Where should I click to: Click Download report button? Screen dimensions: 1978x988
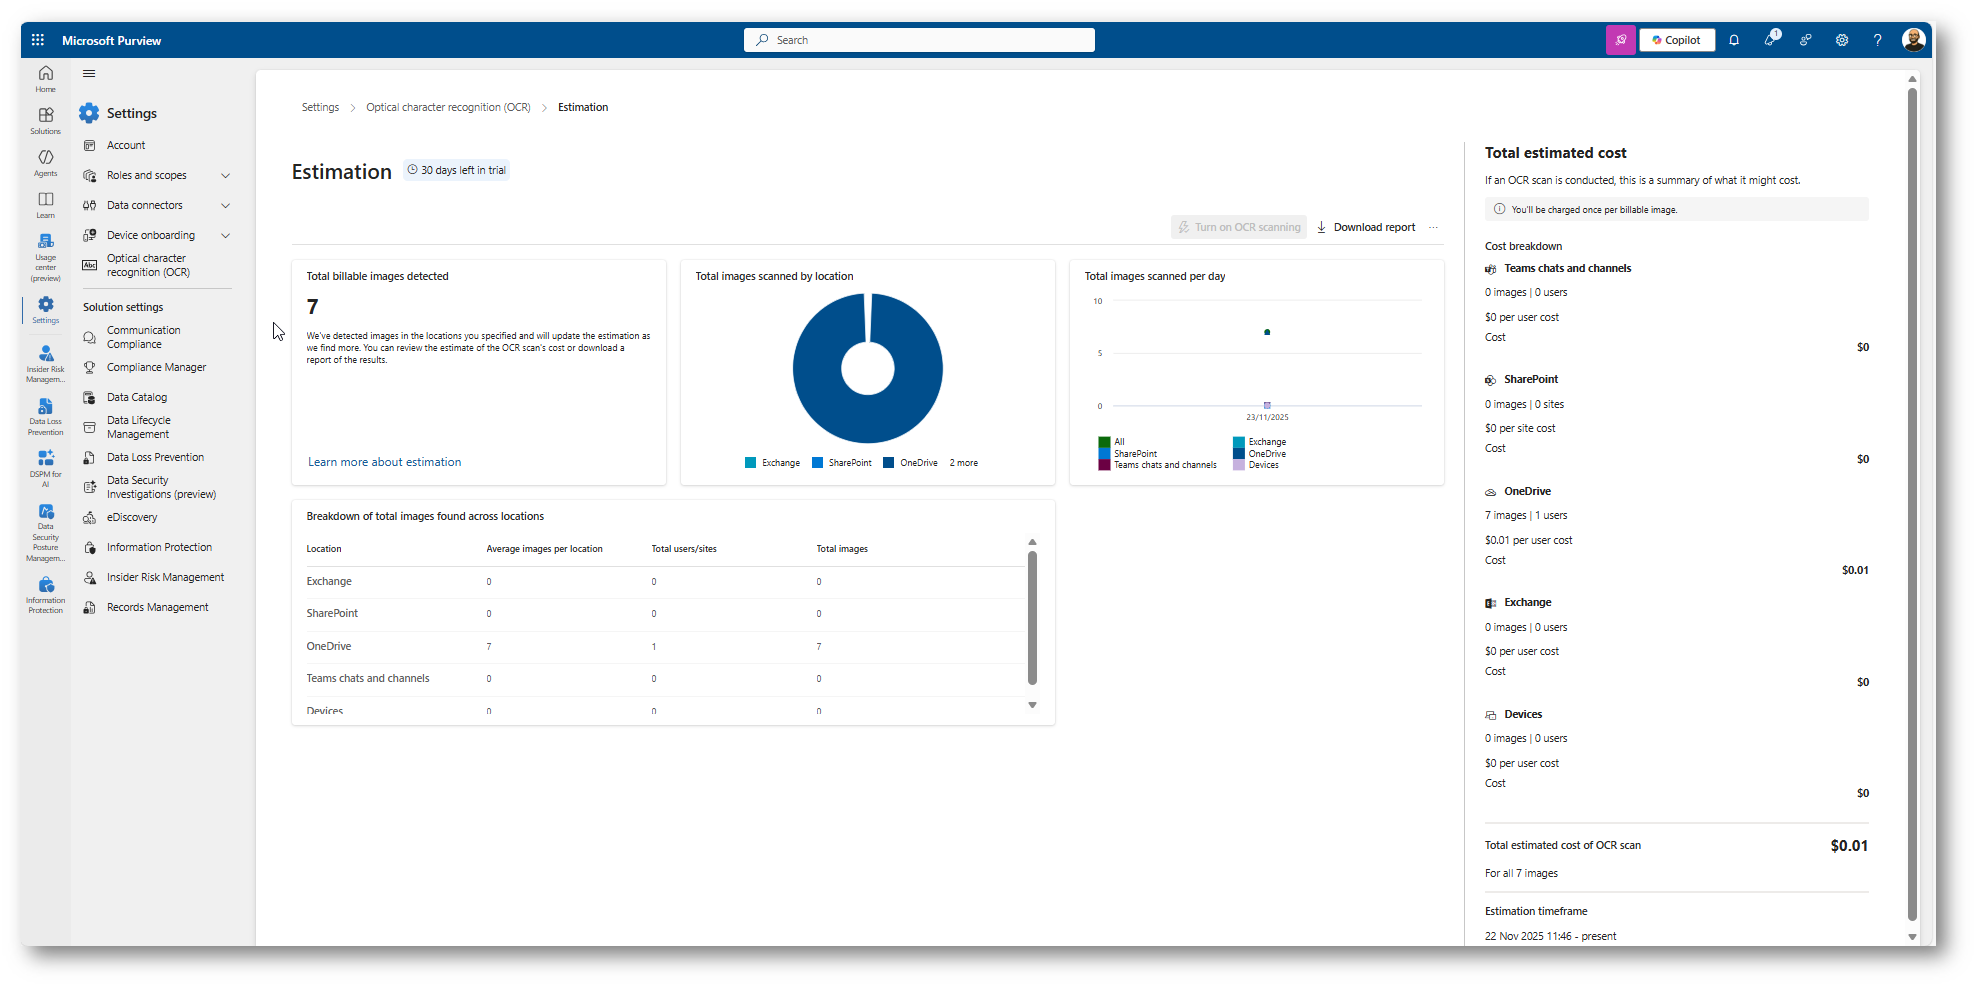pos(1366,227)
